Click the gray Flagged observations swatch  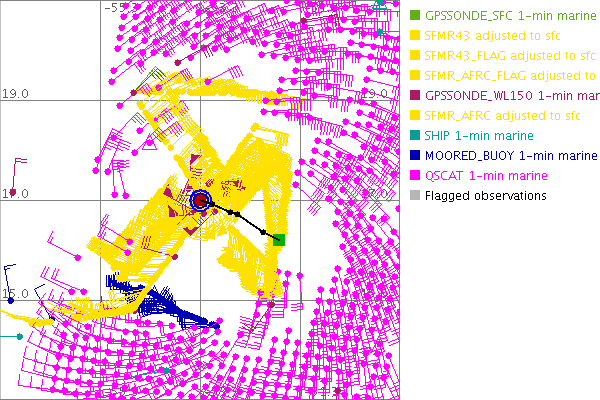point(415,196)
